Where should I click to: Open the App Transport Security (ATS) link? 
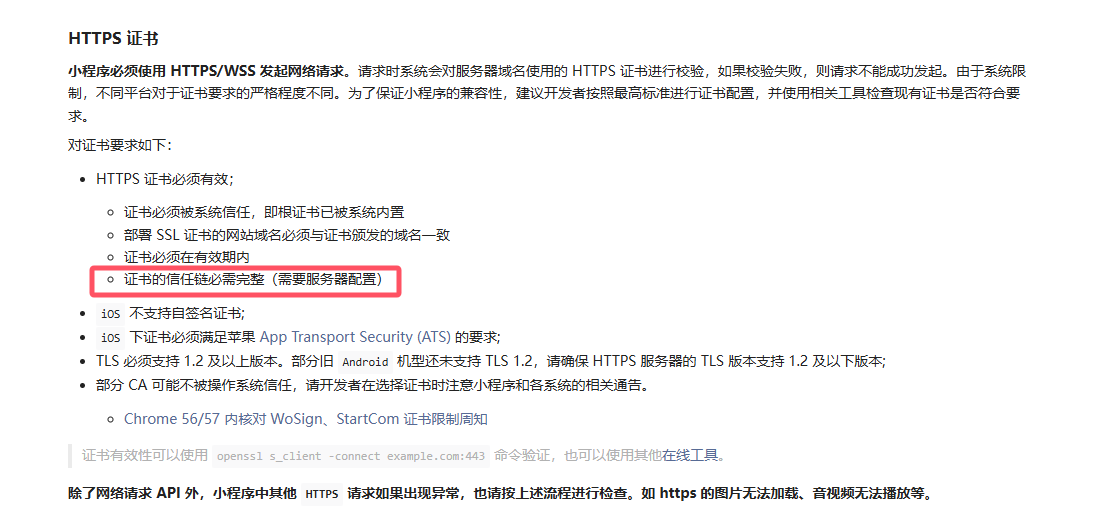pyautogui.click(x=355, y=336)
